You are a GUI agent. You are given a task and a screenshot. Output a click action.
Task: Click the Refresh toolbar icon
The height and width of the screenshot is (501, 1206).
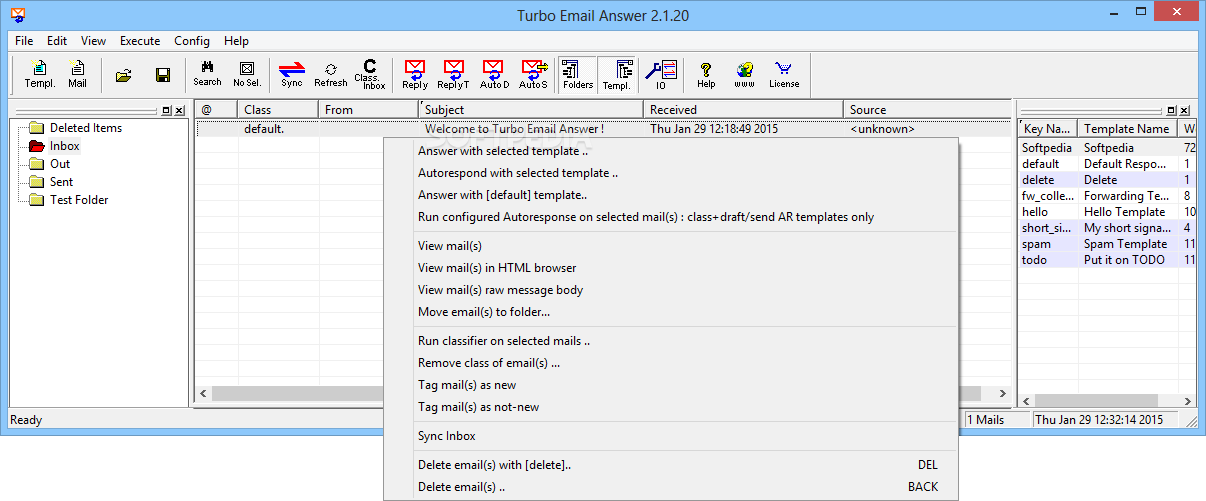pyautogui.click(x=331, y=75)
